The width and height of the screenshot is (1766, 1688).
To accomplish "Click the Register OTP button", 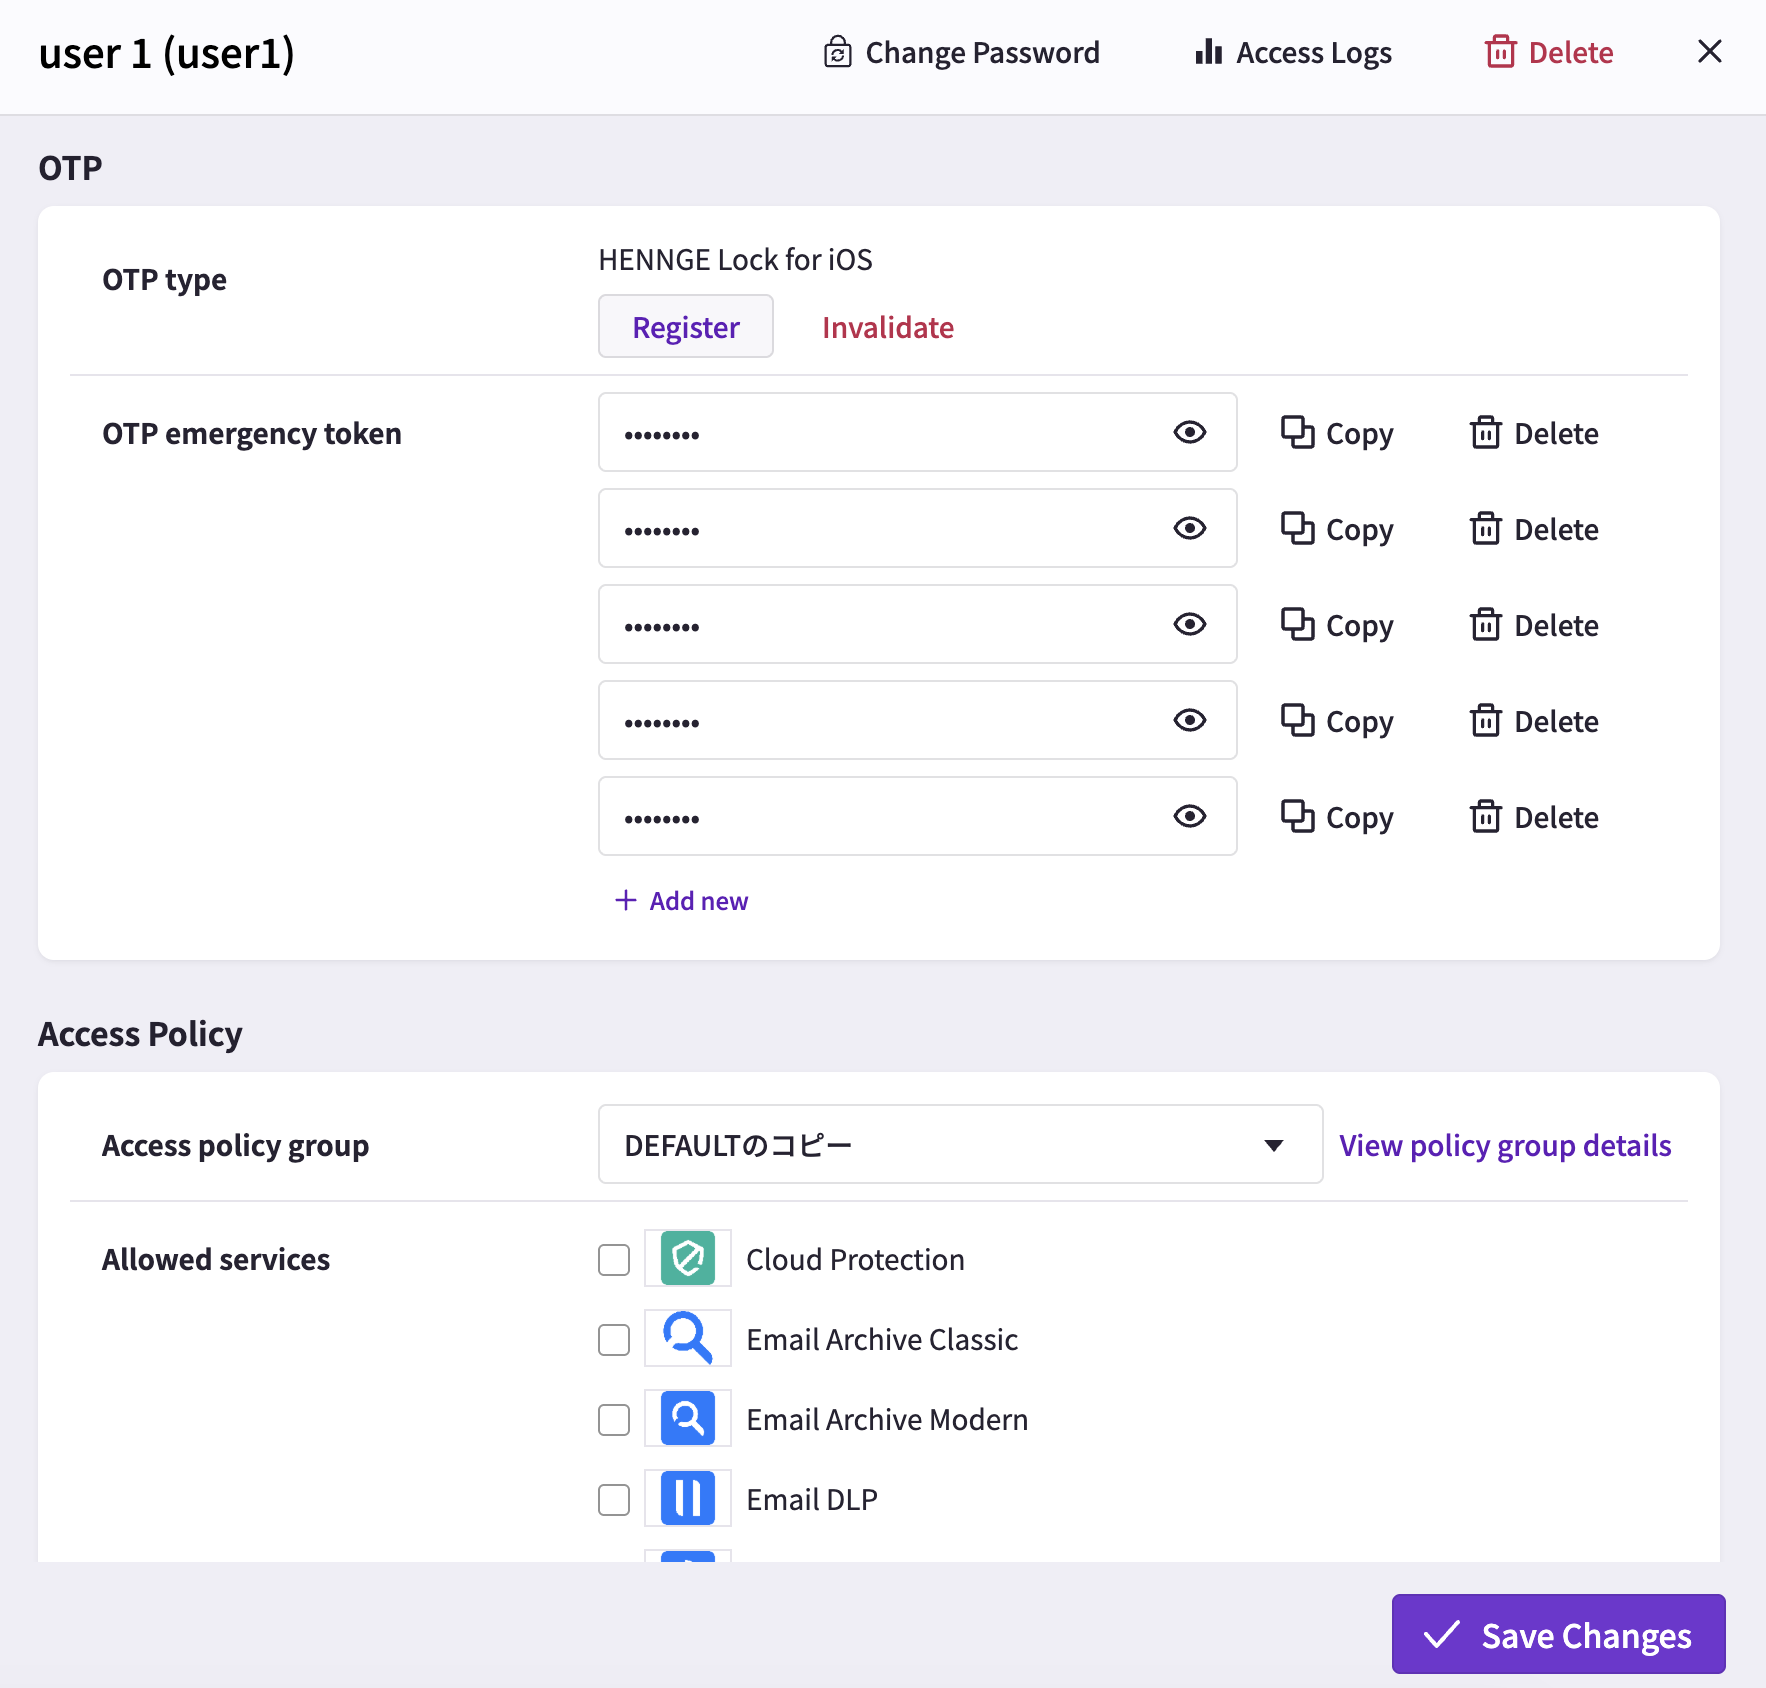I will pyautogui.click(x=686, y=326).
